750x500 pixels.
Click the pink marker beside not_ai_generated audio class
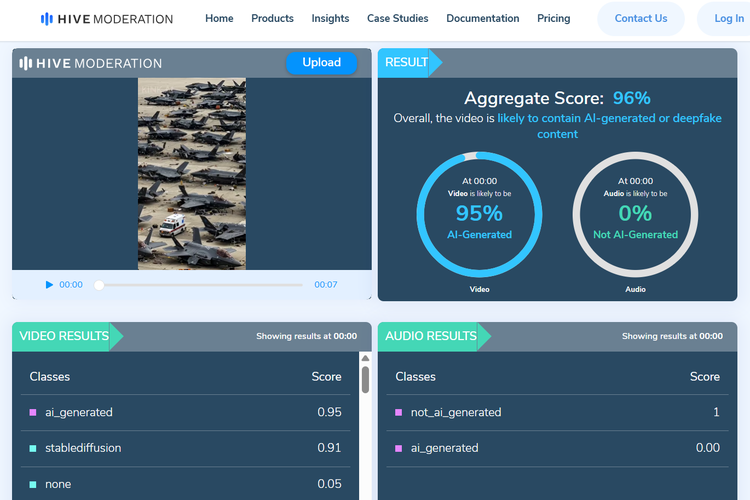[399, 412]
